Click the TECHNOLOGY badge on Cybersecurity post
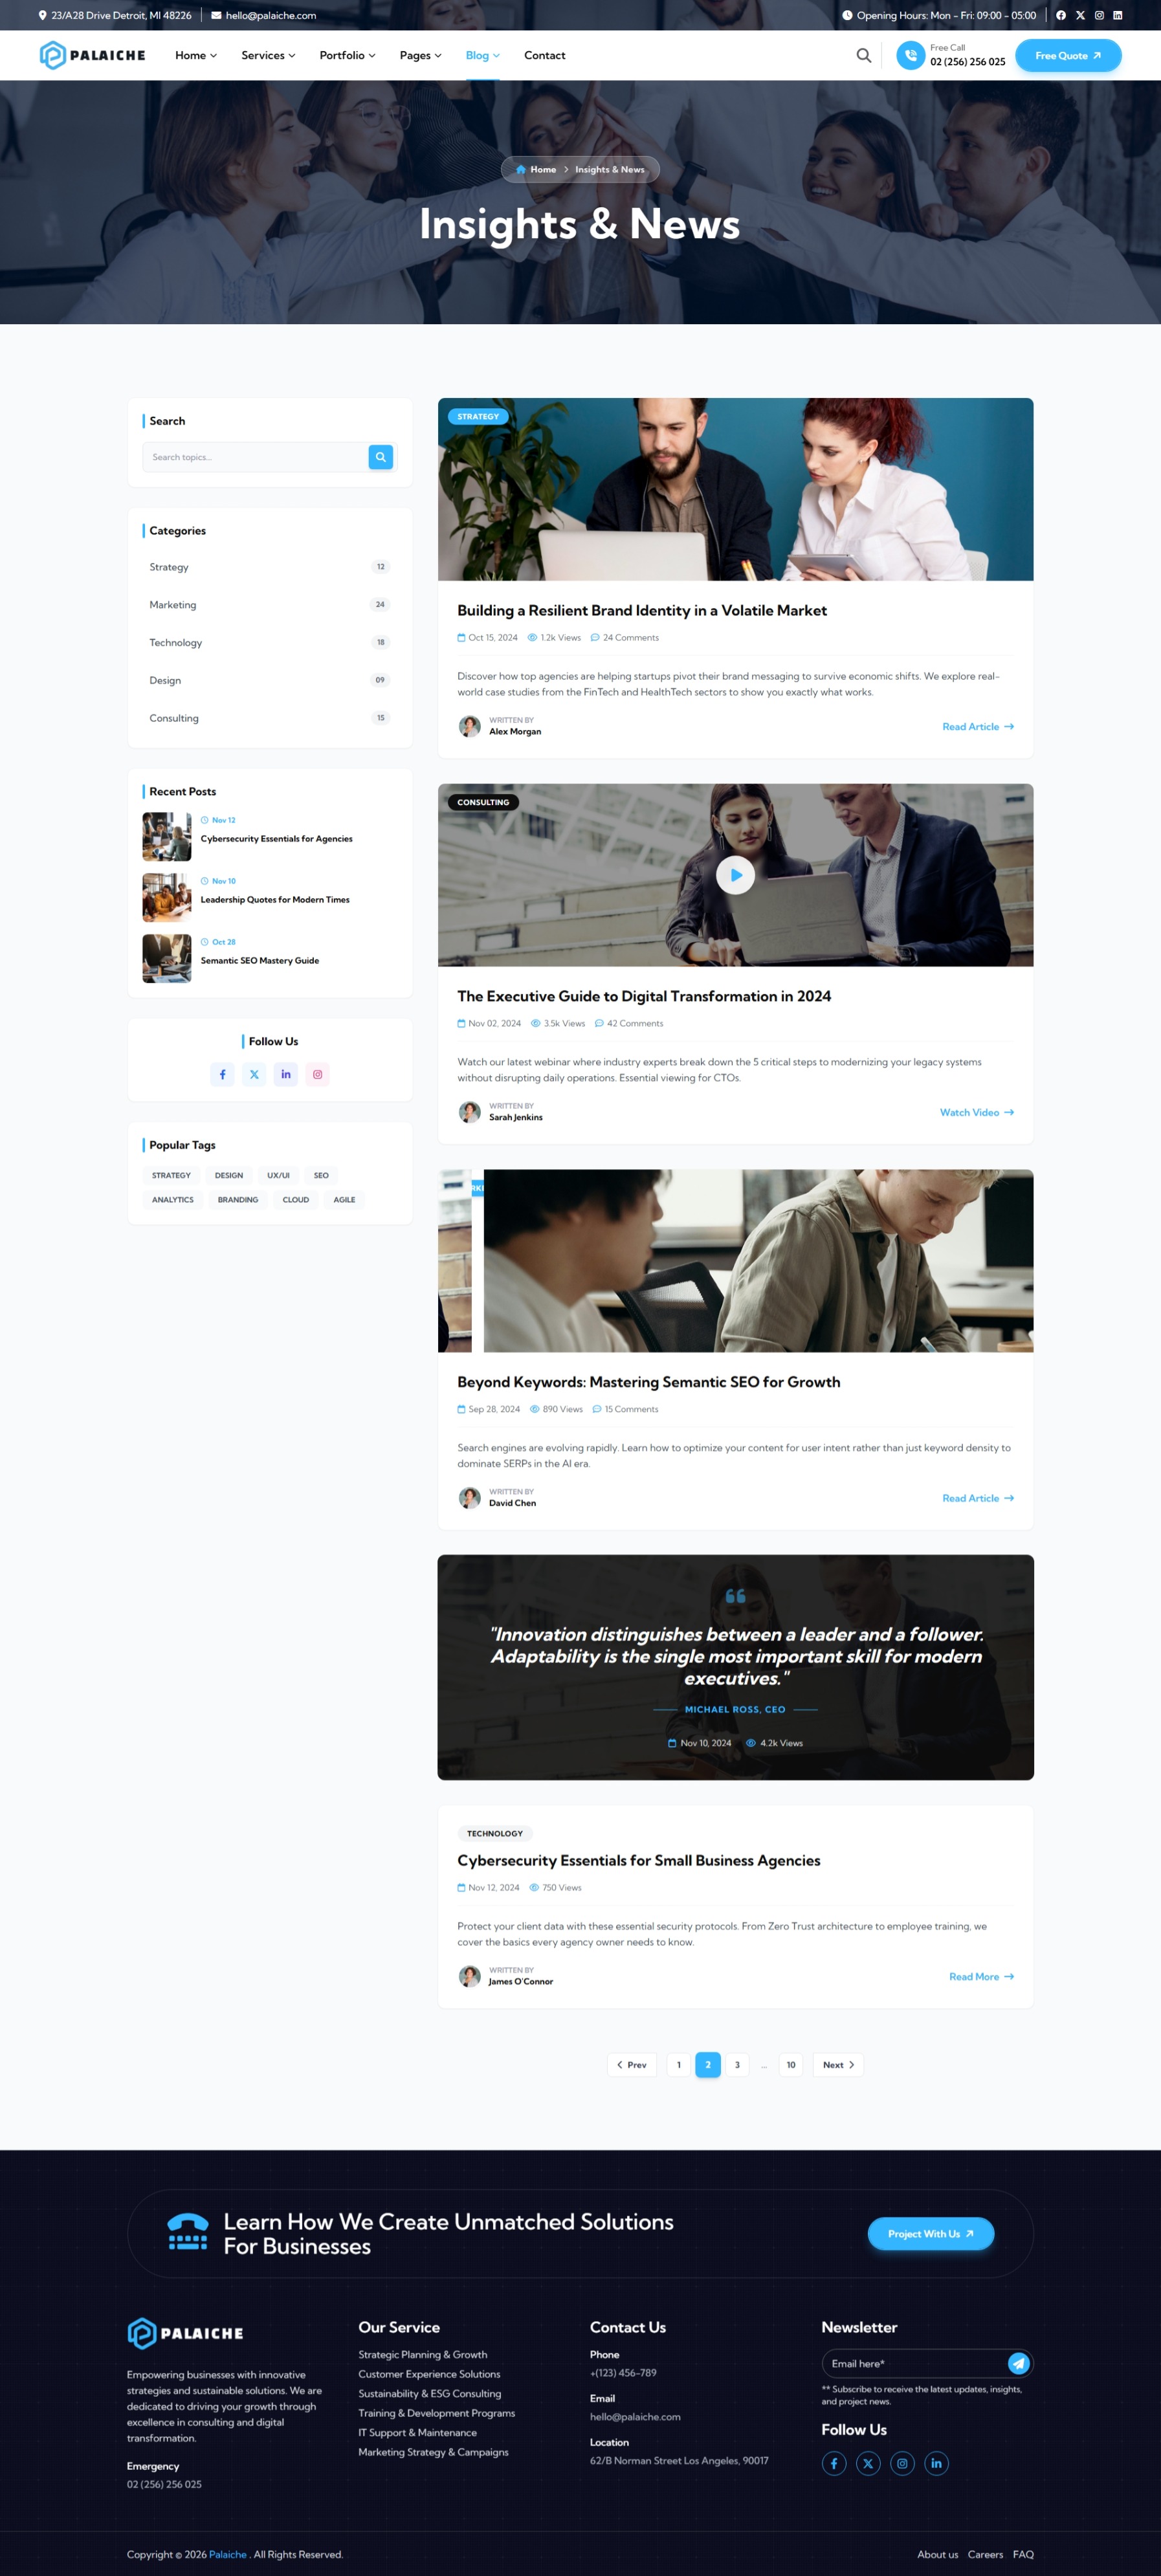This screenshot has height=2576, width=1161. pyautogui.click(x=495, y=1833)
